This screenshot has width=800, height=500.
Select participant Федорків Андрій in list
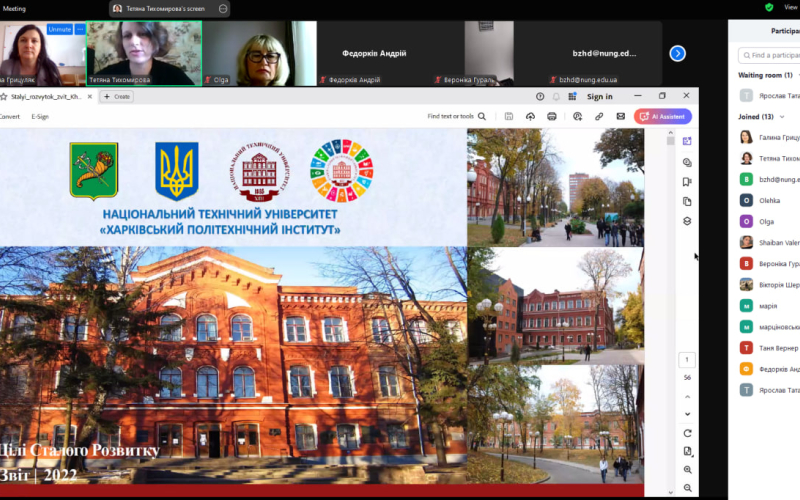click(769, 369)
